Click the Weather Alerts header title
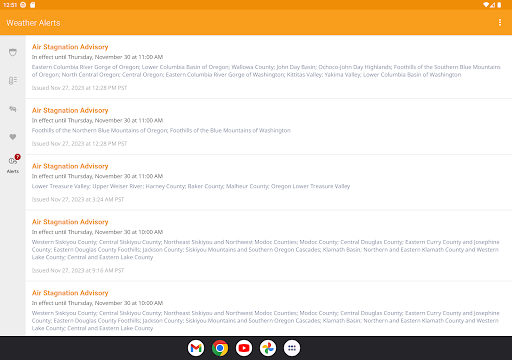Viewport: 512px width, 360px height. pos(33,23)
